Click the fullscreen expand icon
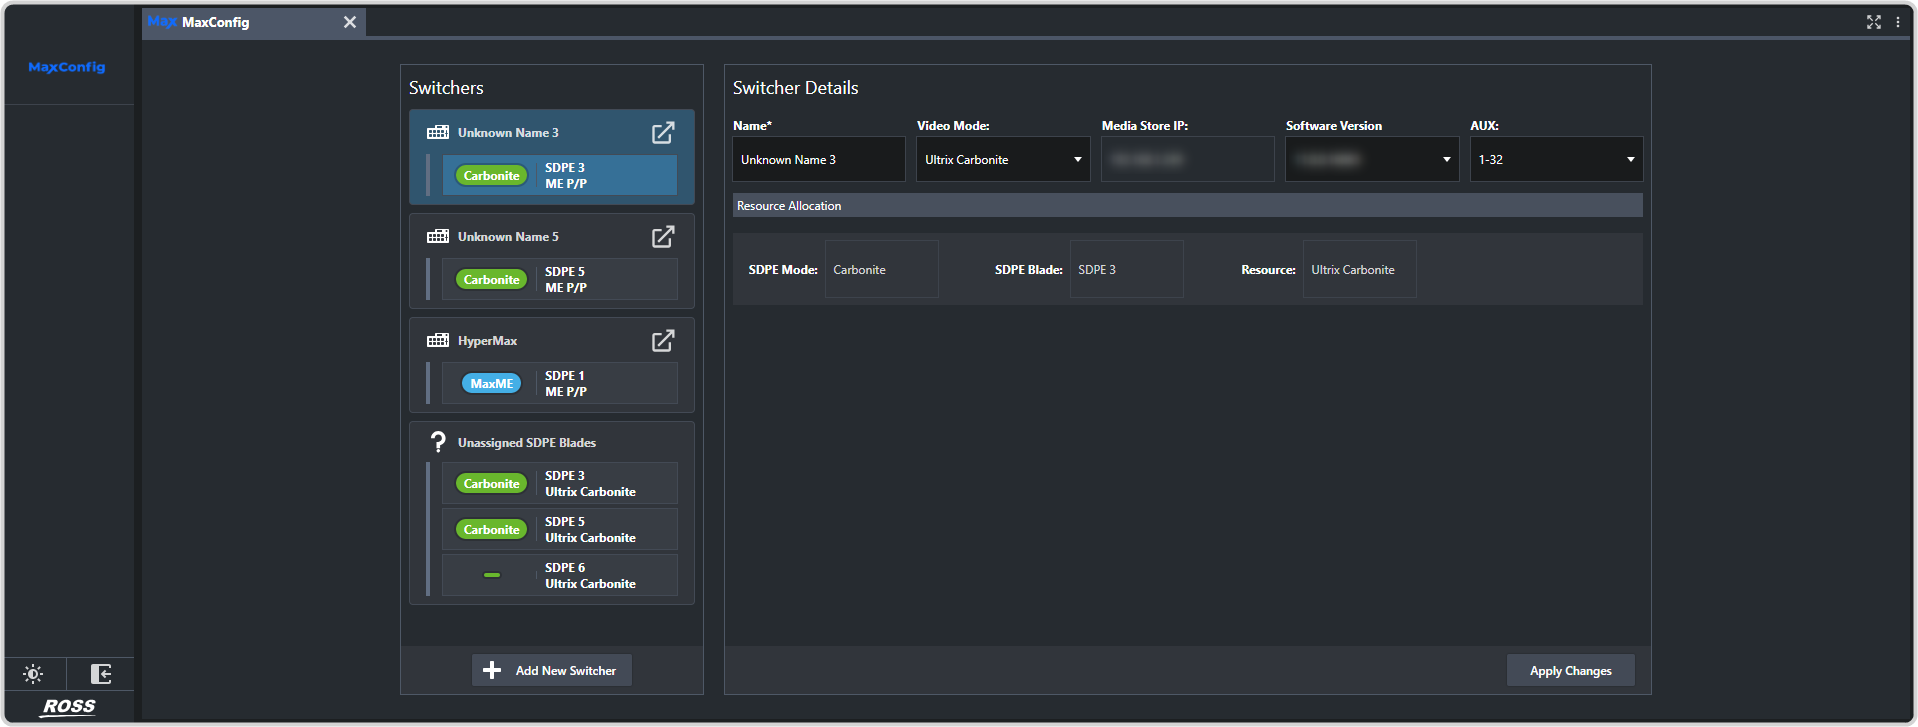1918x727 pixels. click(x=1874, y=22)
